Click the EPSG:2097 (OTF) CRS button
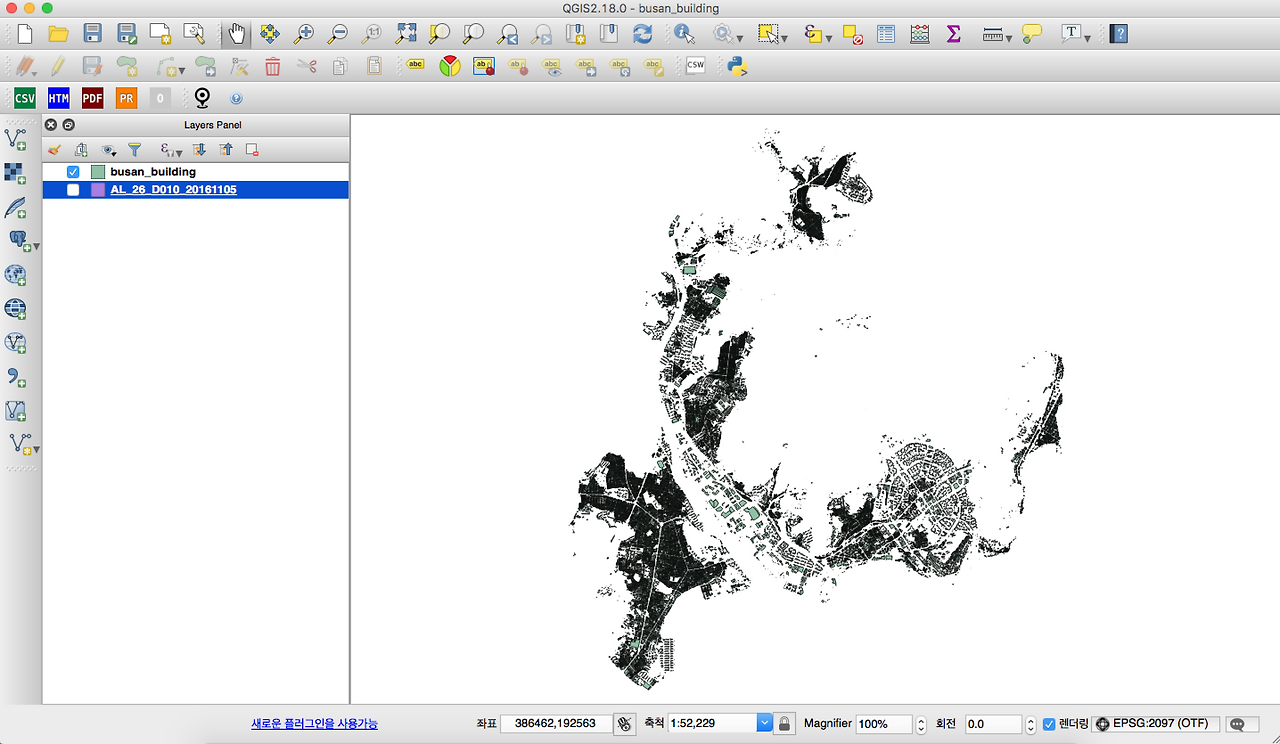This screenshot has width=1280, height=744. tap(1155, 724)
